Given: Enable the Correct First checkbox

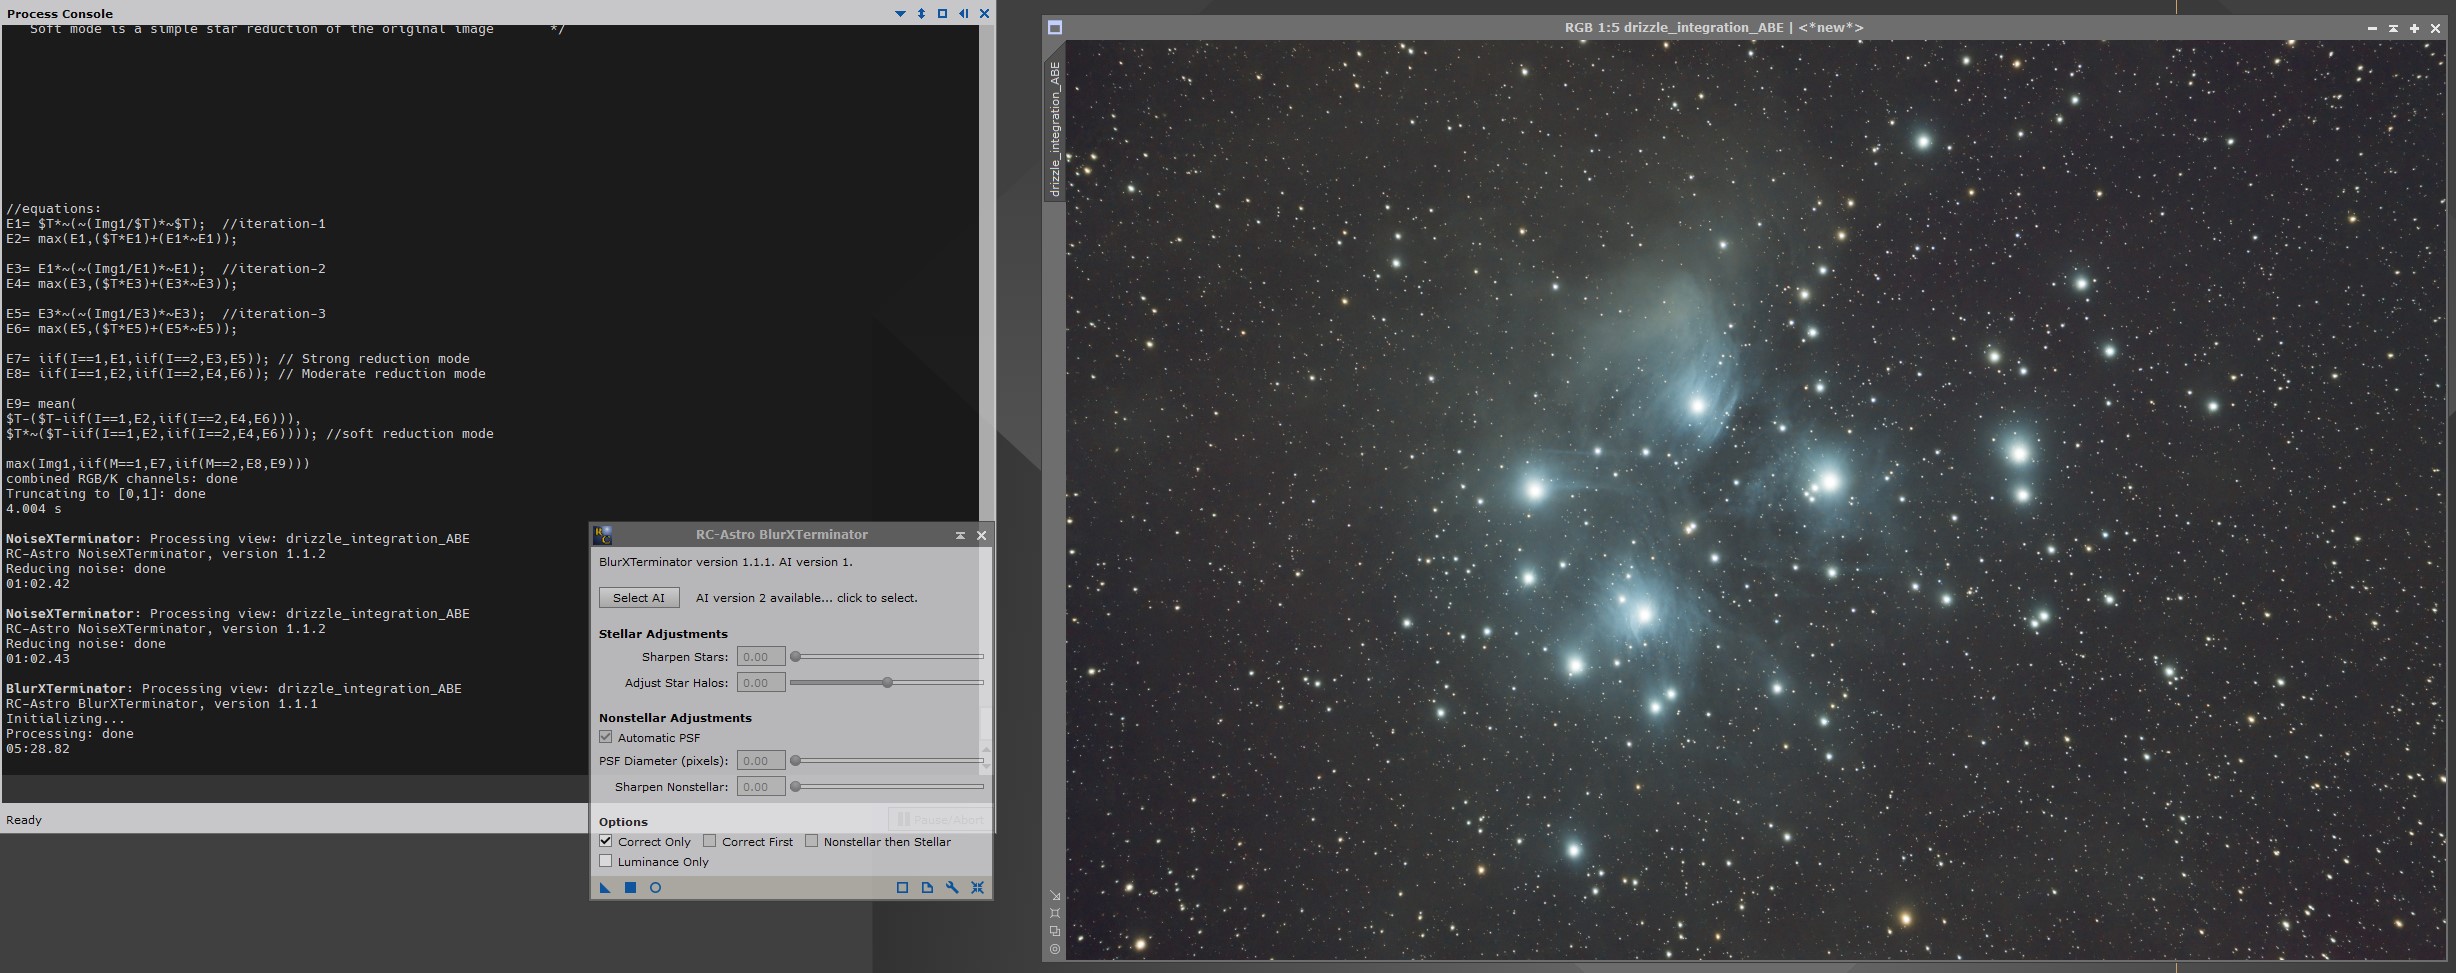Looking at the screenshot, I should [710, 841].
